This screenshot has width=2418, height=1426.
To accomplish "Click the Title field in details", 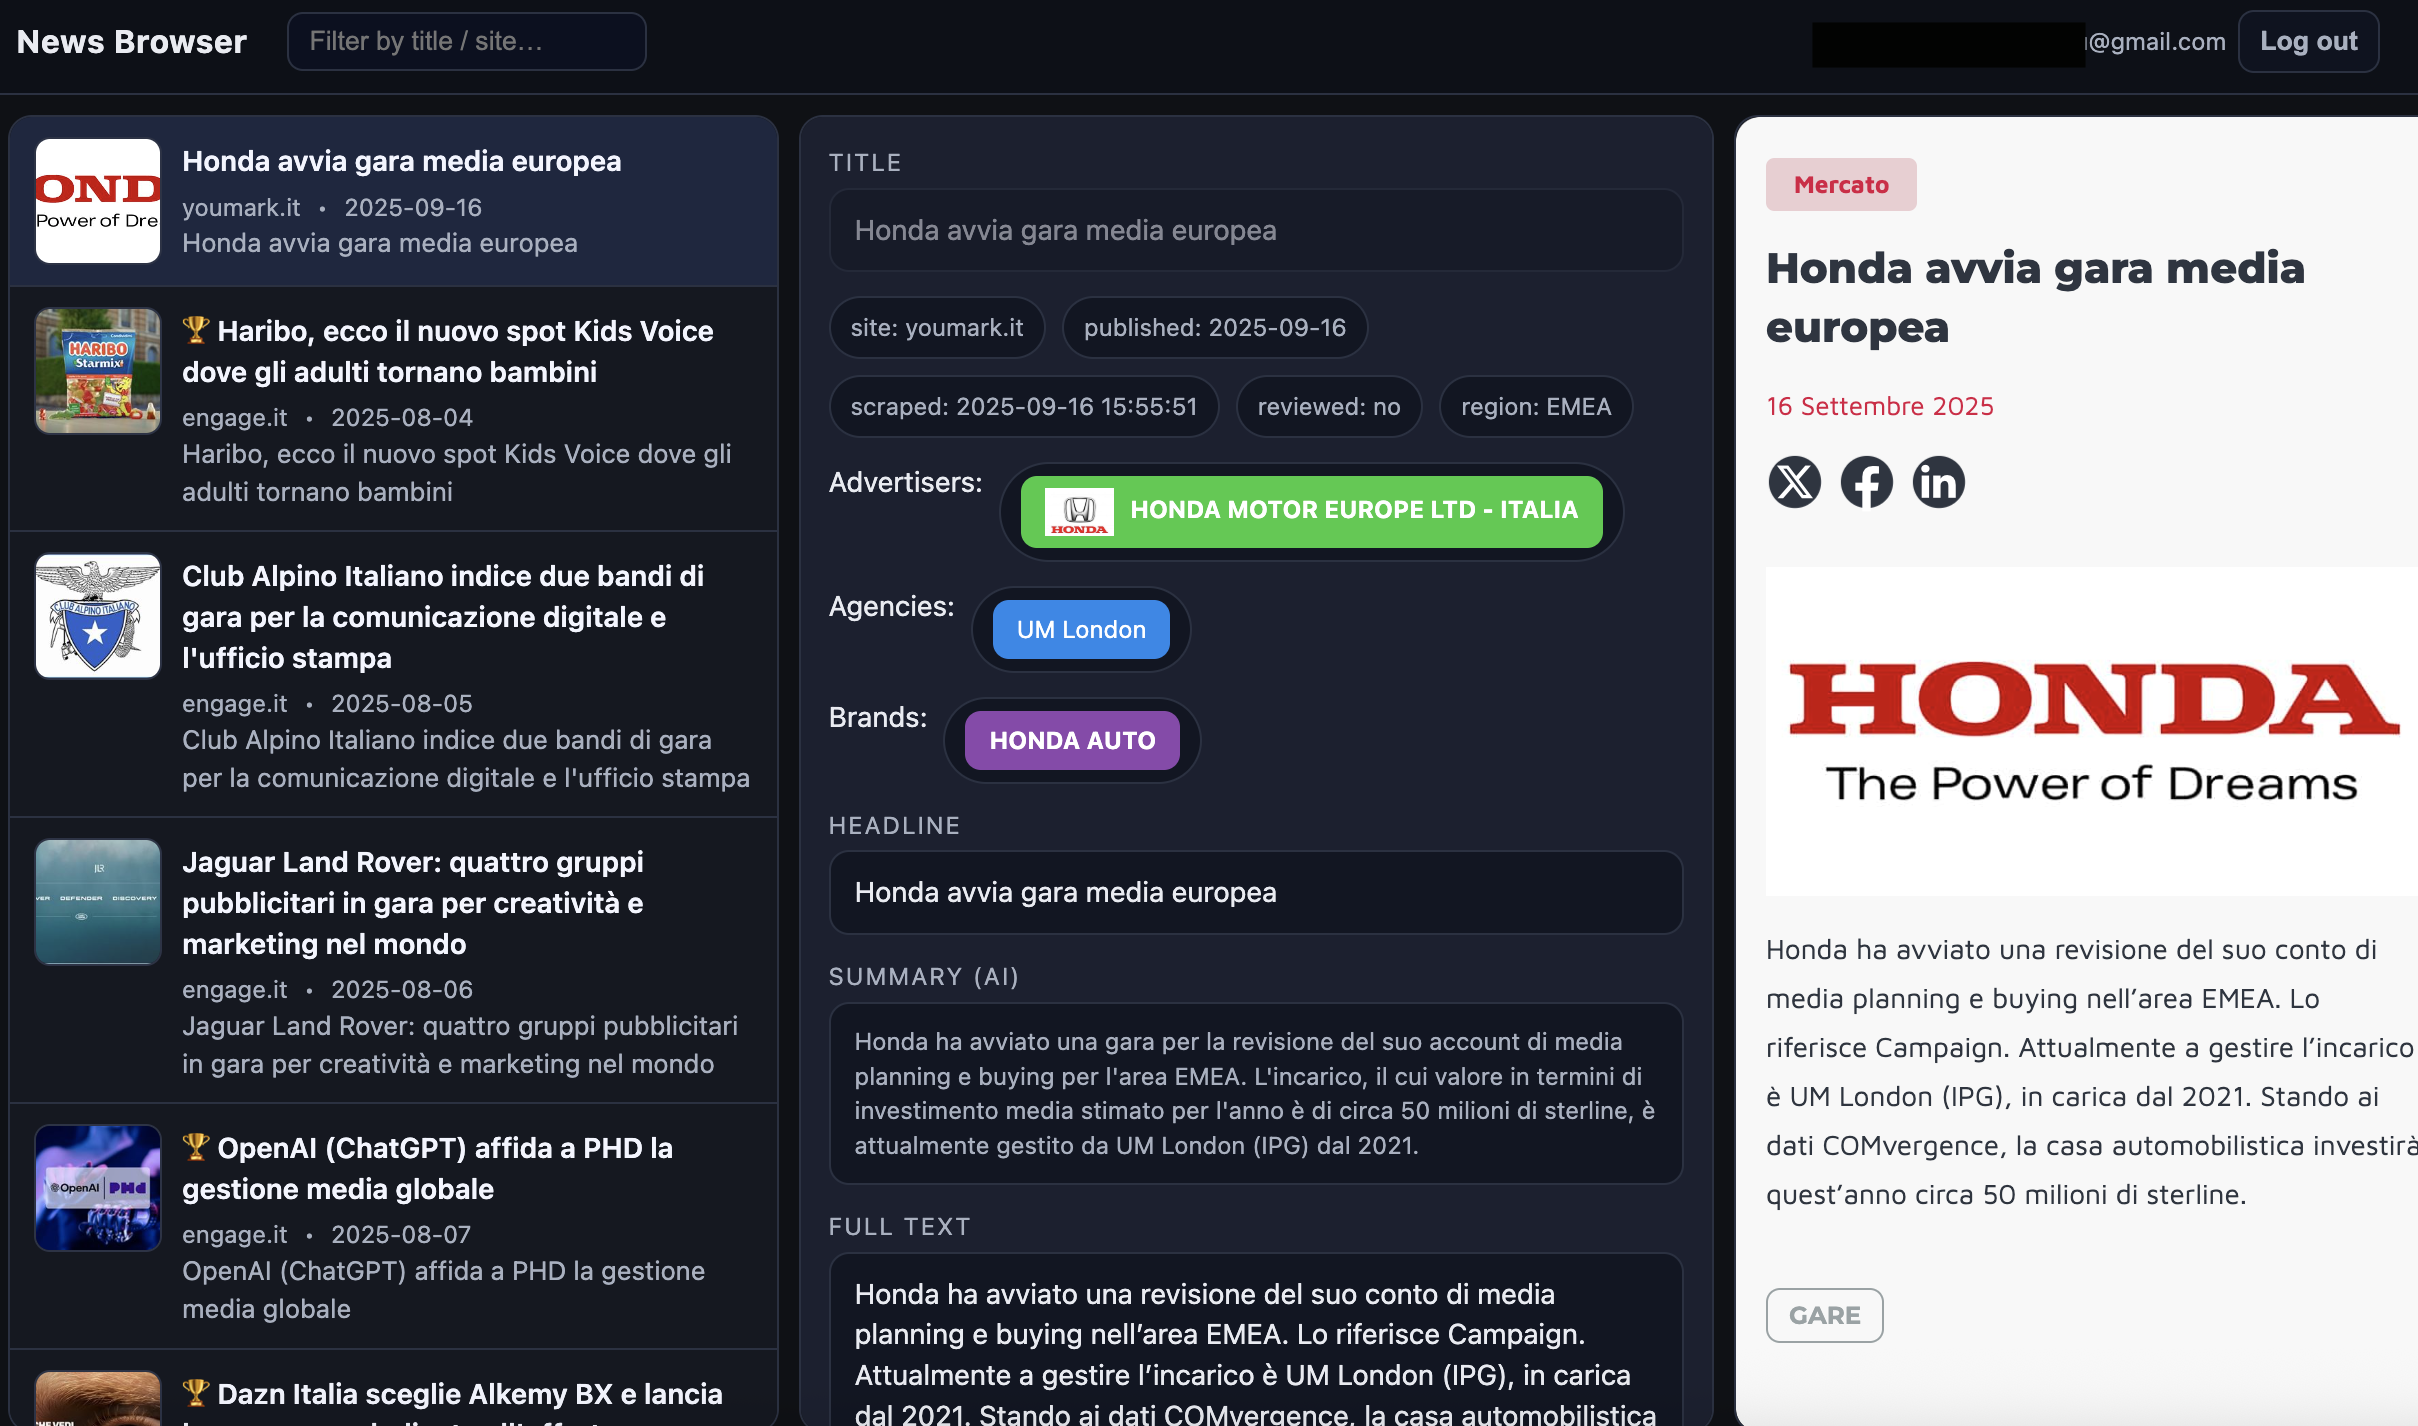I will [1255, 231].
